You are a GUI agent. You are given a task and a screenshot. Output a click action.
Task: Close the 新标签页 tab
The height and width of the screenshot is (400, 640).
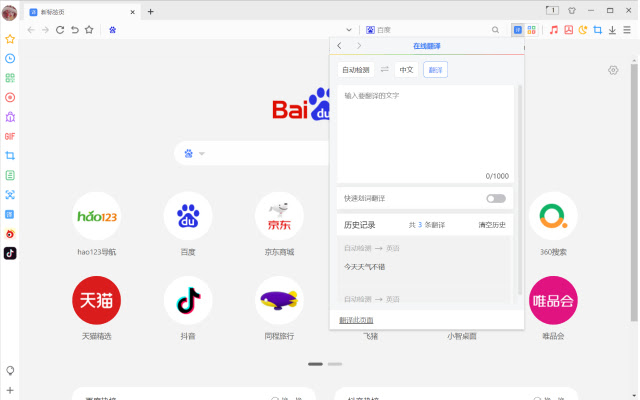coord(133,12)
